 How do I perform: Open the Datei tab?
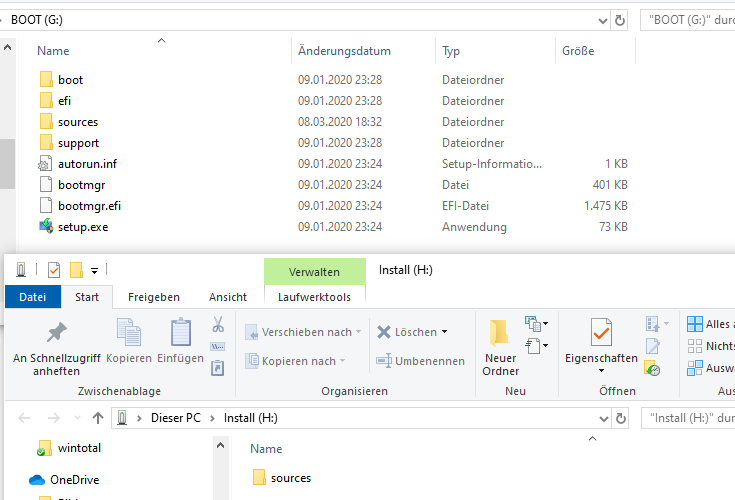(32, 297)
